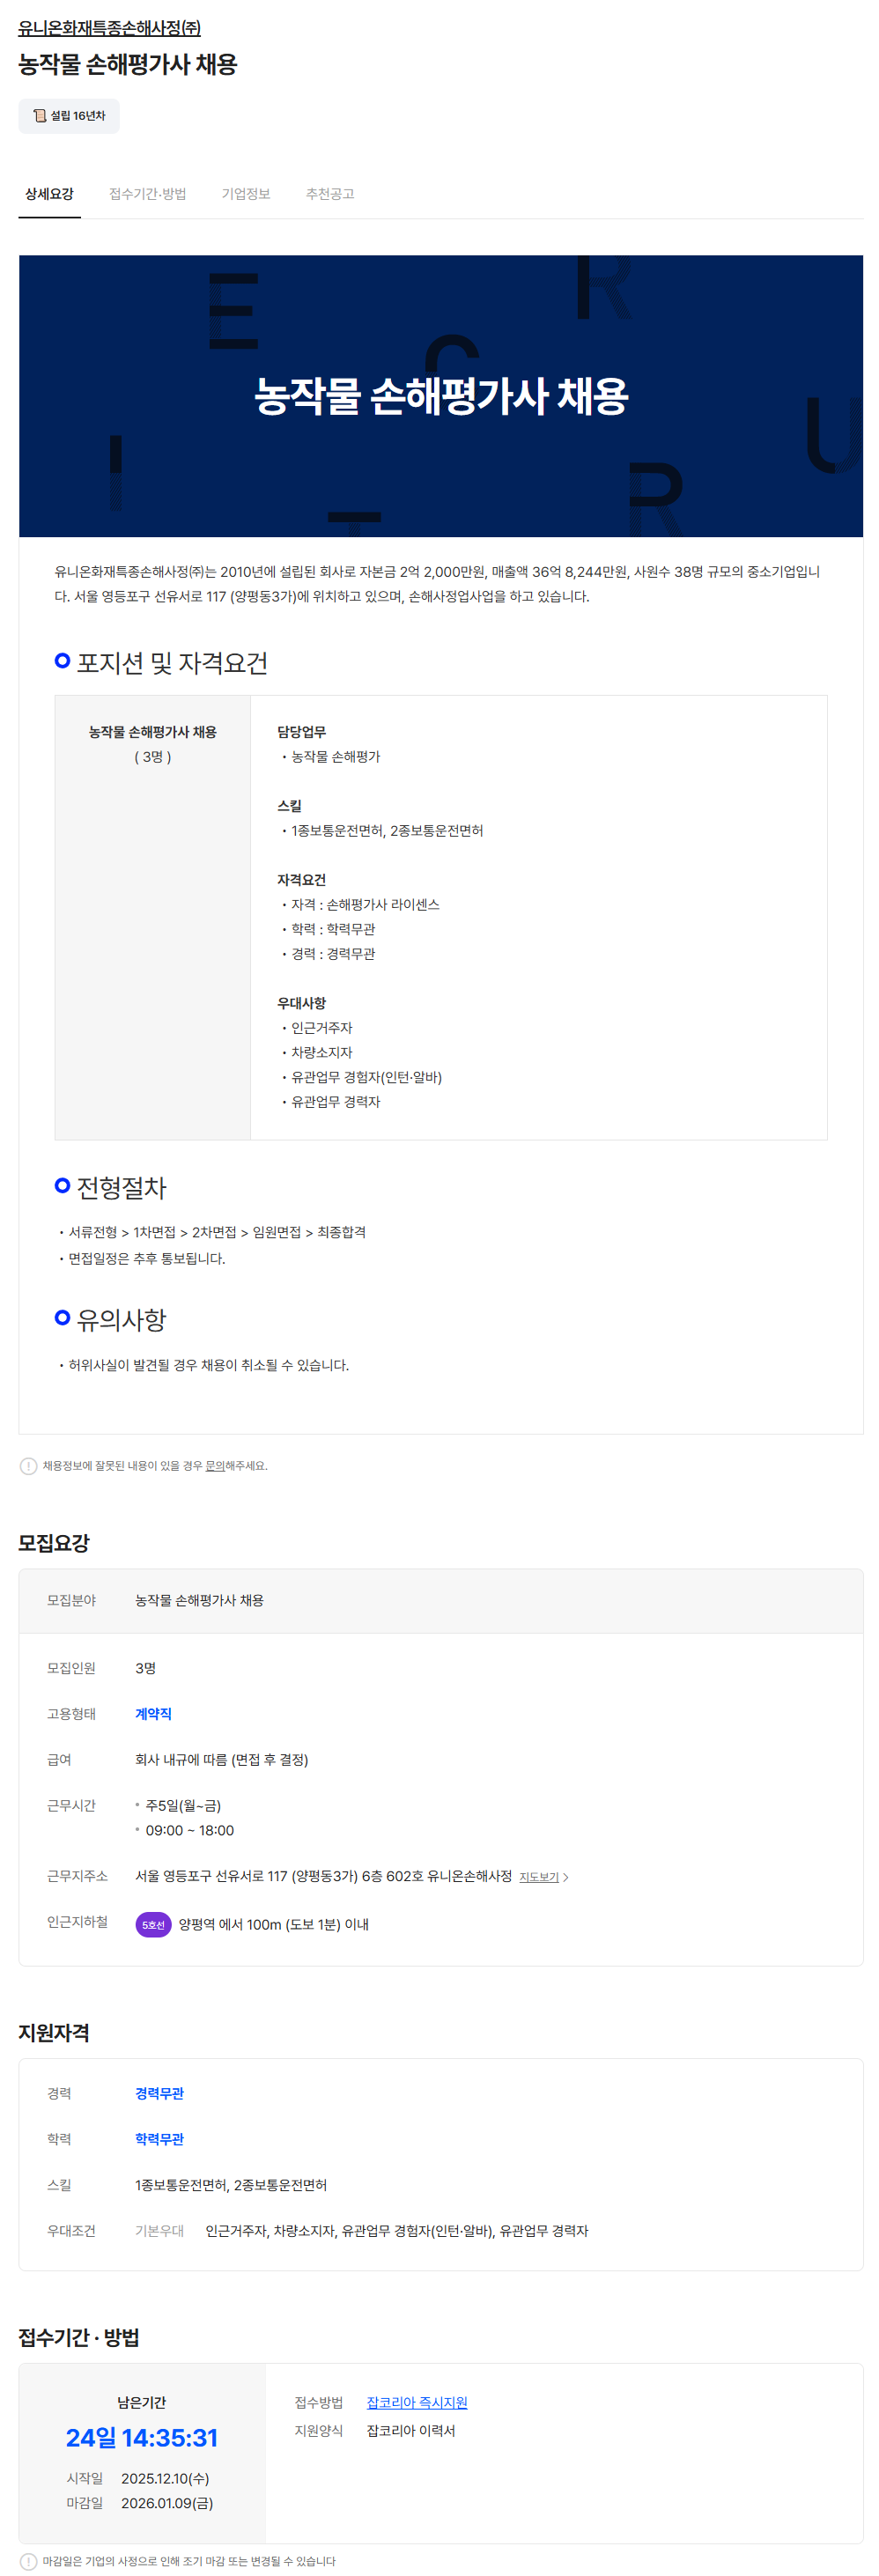879x2576 pixels.
Task: Click the 농작물 손해평가사 채용 banner image
Action: (x=441, y=396)
